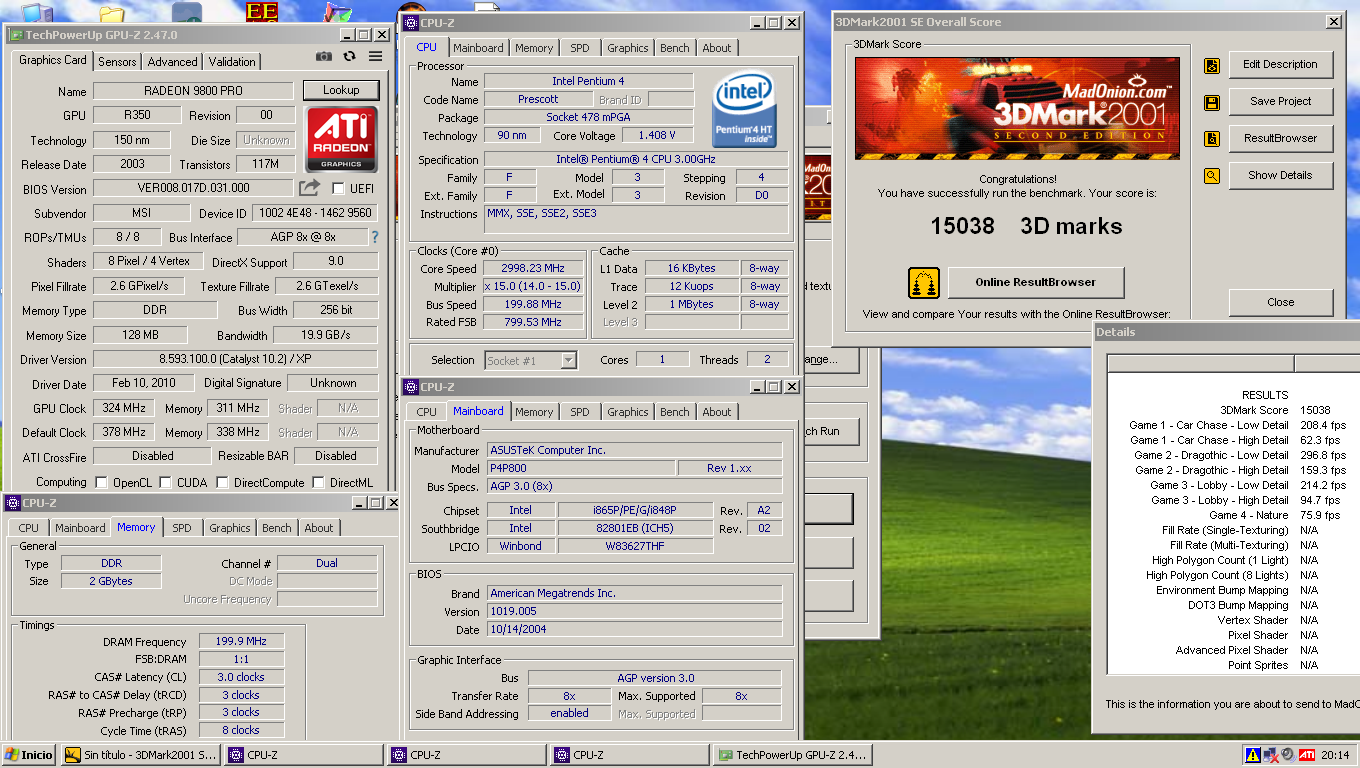Click the ATI tray icon
1360x768 pixels.
[1306, 755]
